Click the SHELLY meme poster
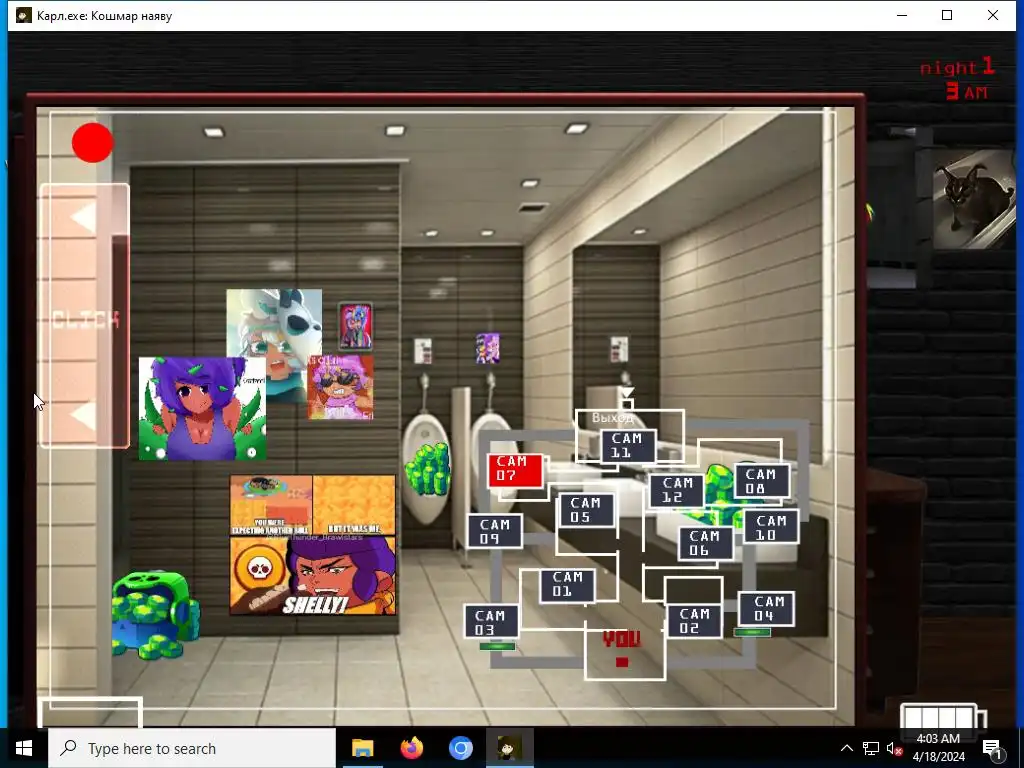Viewport: 1024px width, 768px height. point(313,545)
